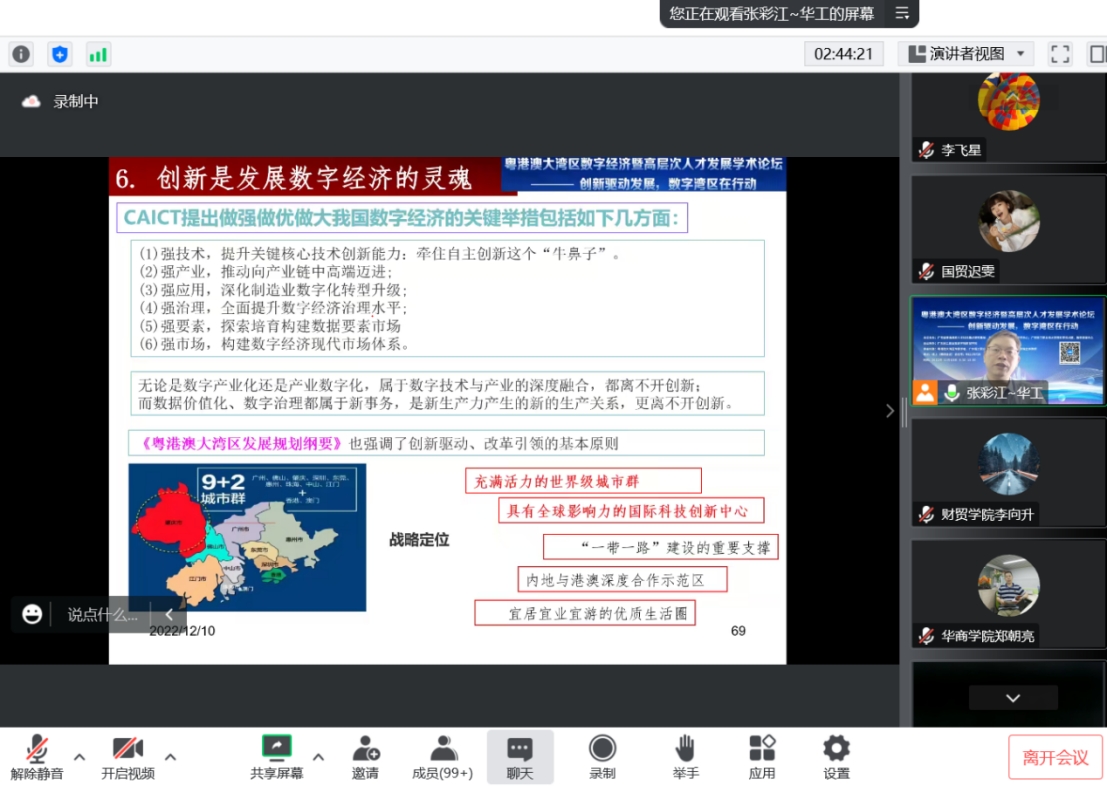Click the blue security shield icon

(x=60, y=54)
